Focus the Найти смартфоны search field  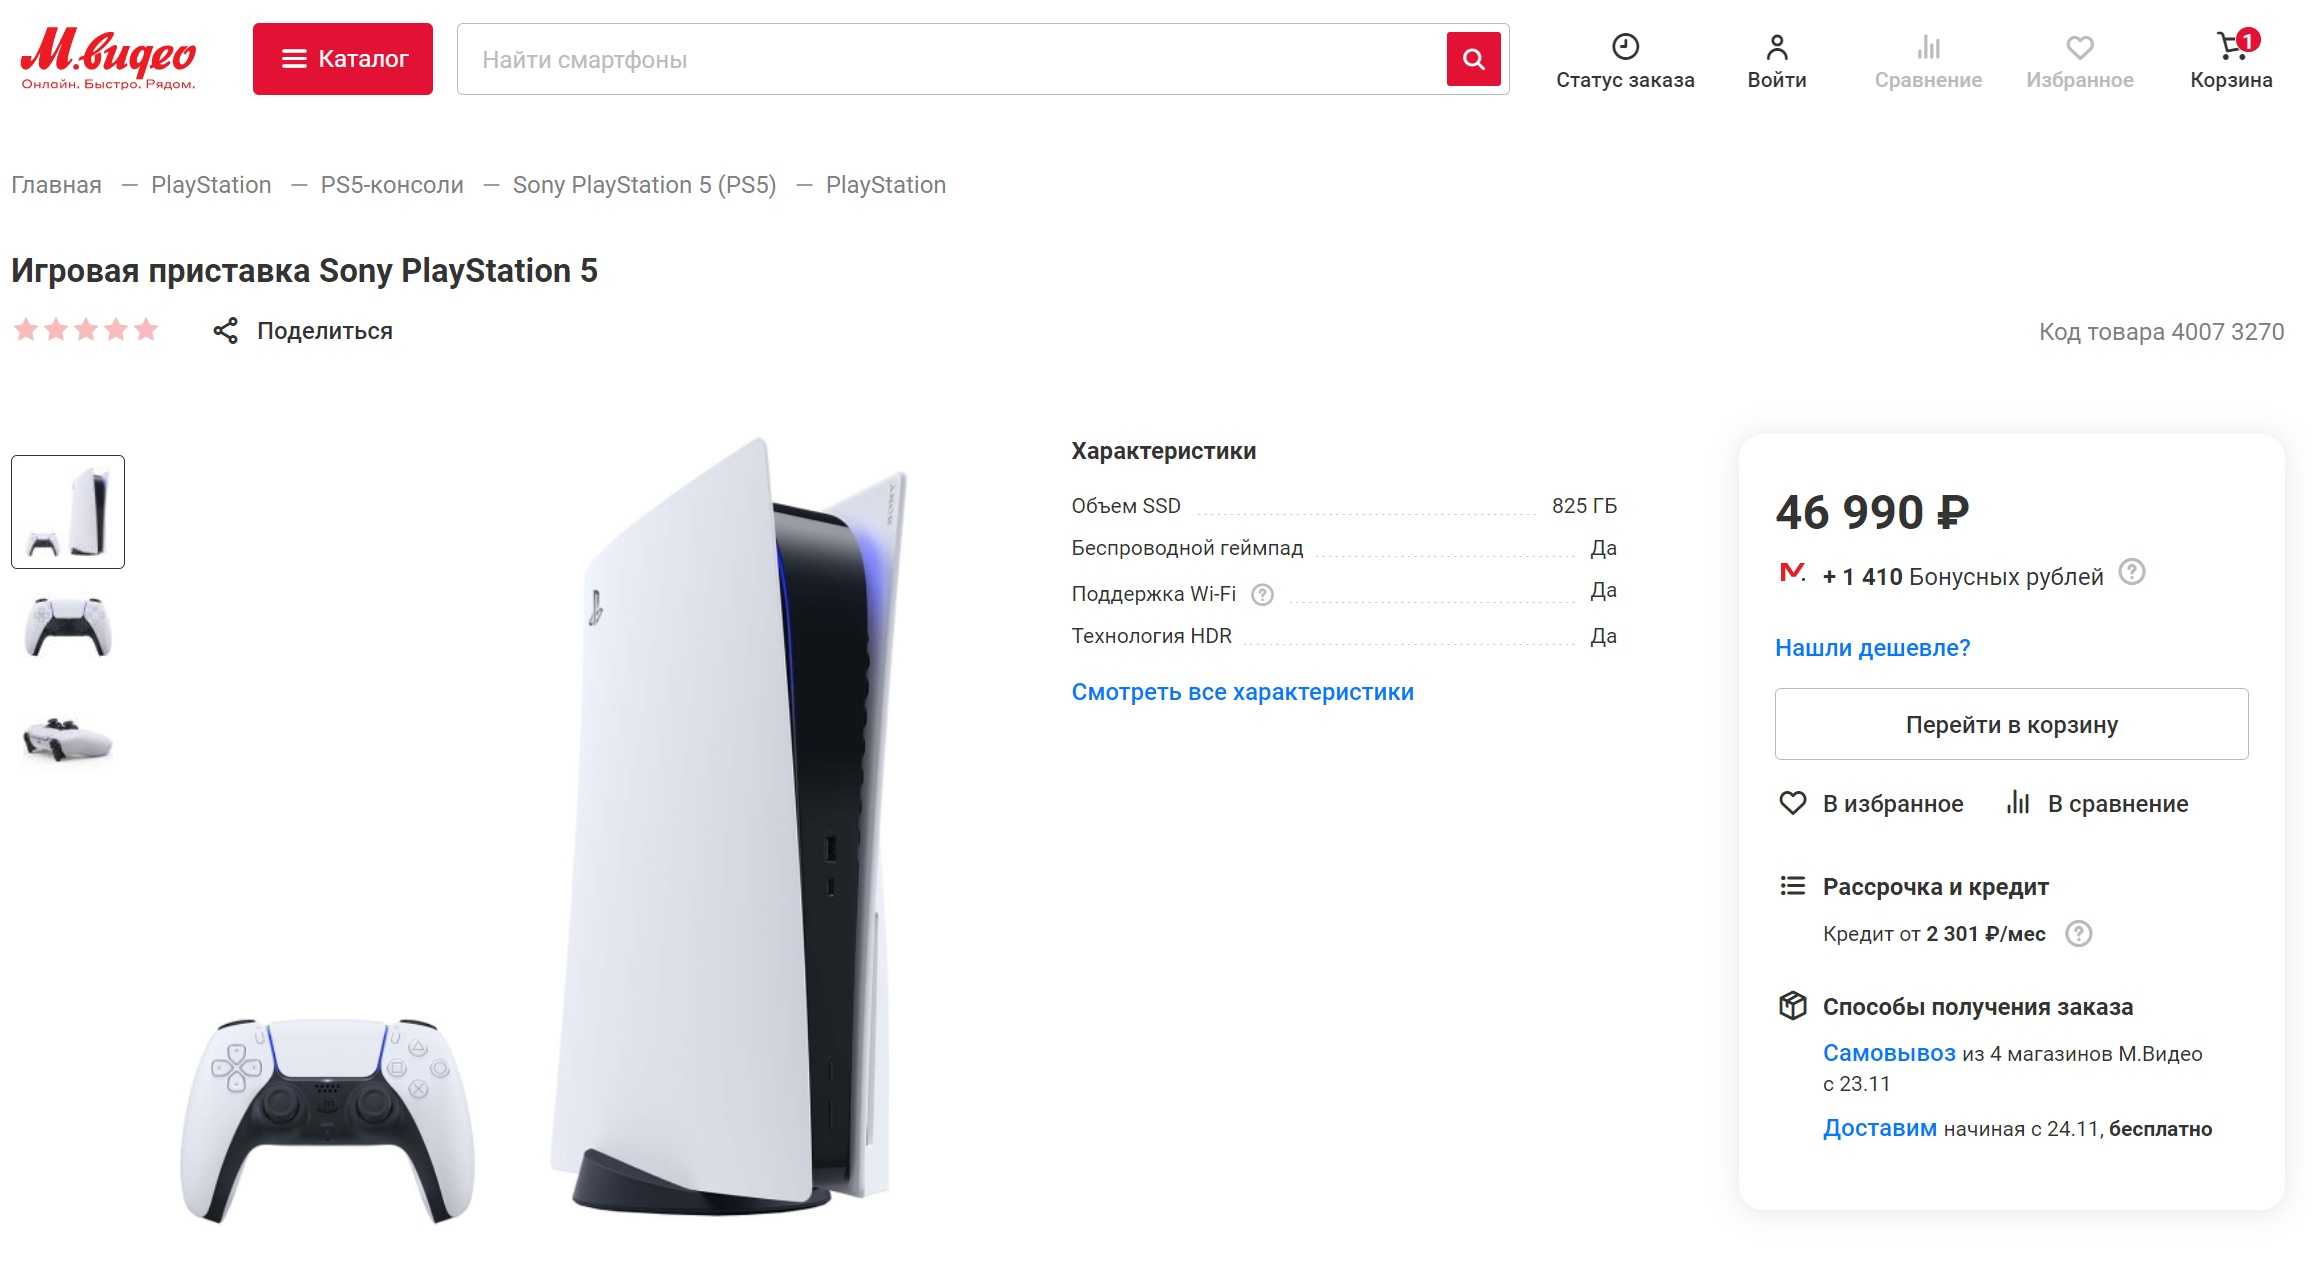950,59
